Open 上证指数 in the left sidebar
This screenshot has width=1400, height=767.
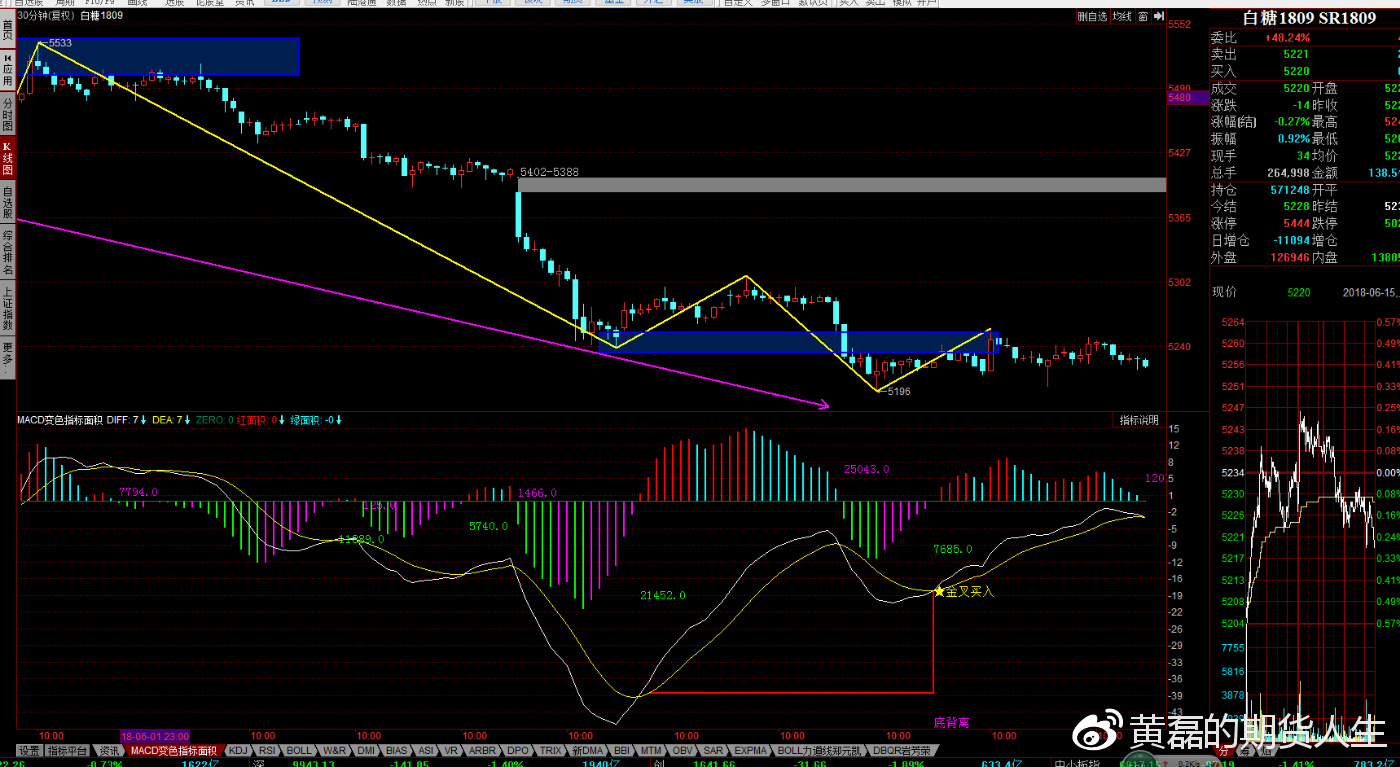click(x=7, y=307)
